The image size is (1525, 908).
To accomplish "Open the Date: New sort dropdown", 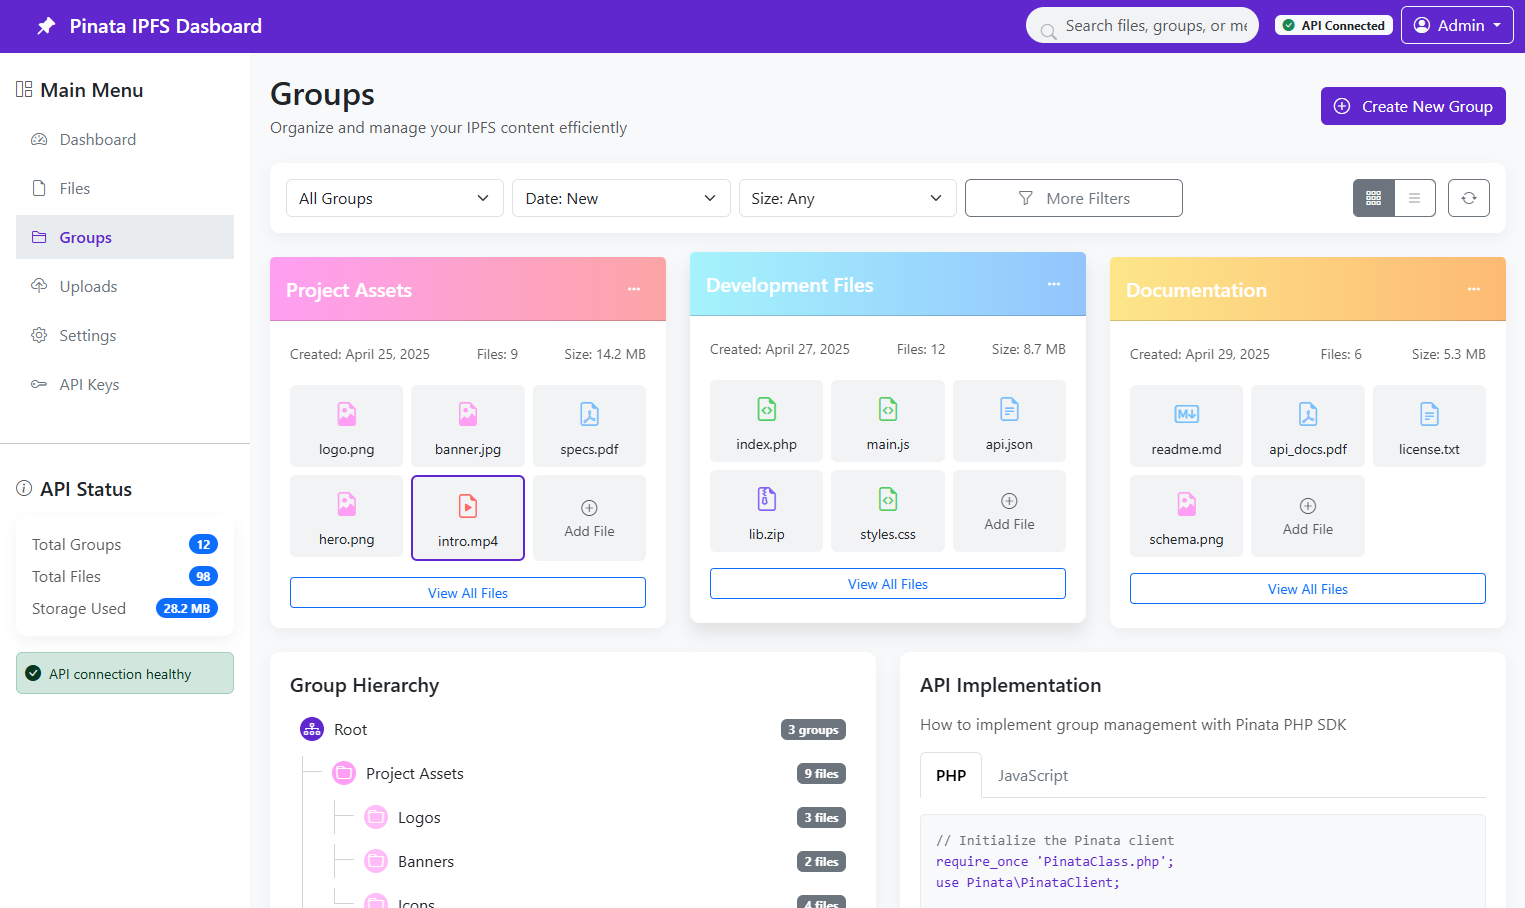I will coord(621,198).
